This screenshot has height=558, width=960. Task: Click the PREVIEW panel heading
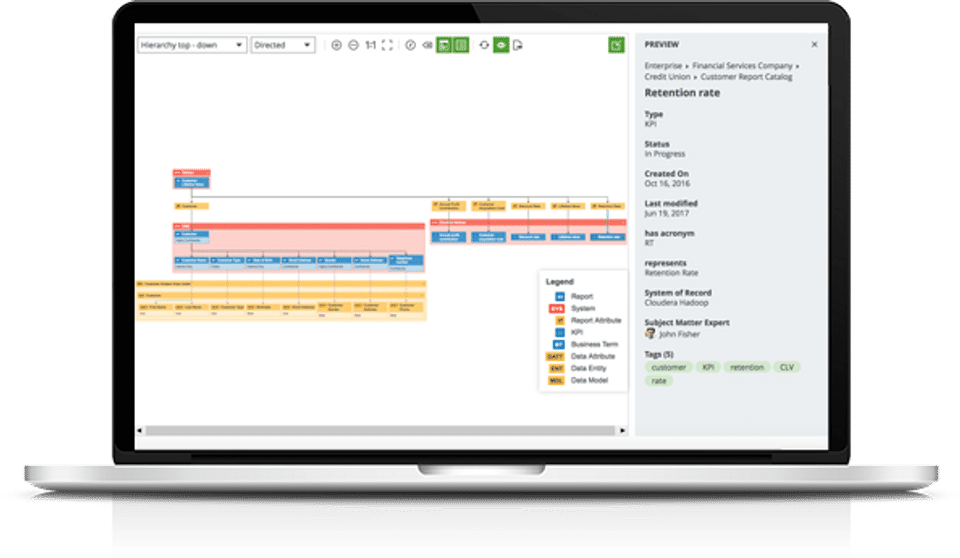click(x=662, y=45)
